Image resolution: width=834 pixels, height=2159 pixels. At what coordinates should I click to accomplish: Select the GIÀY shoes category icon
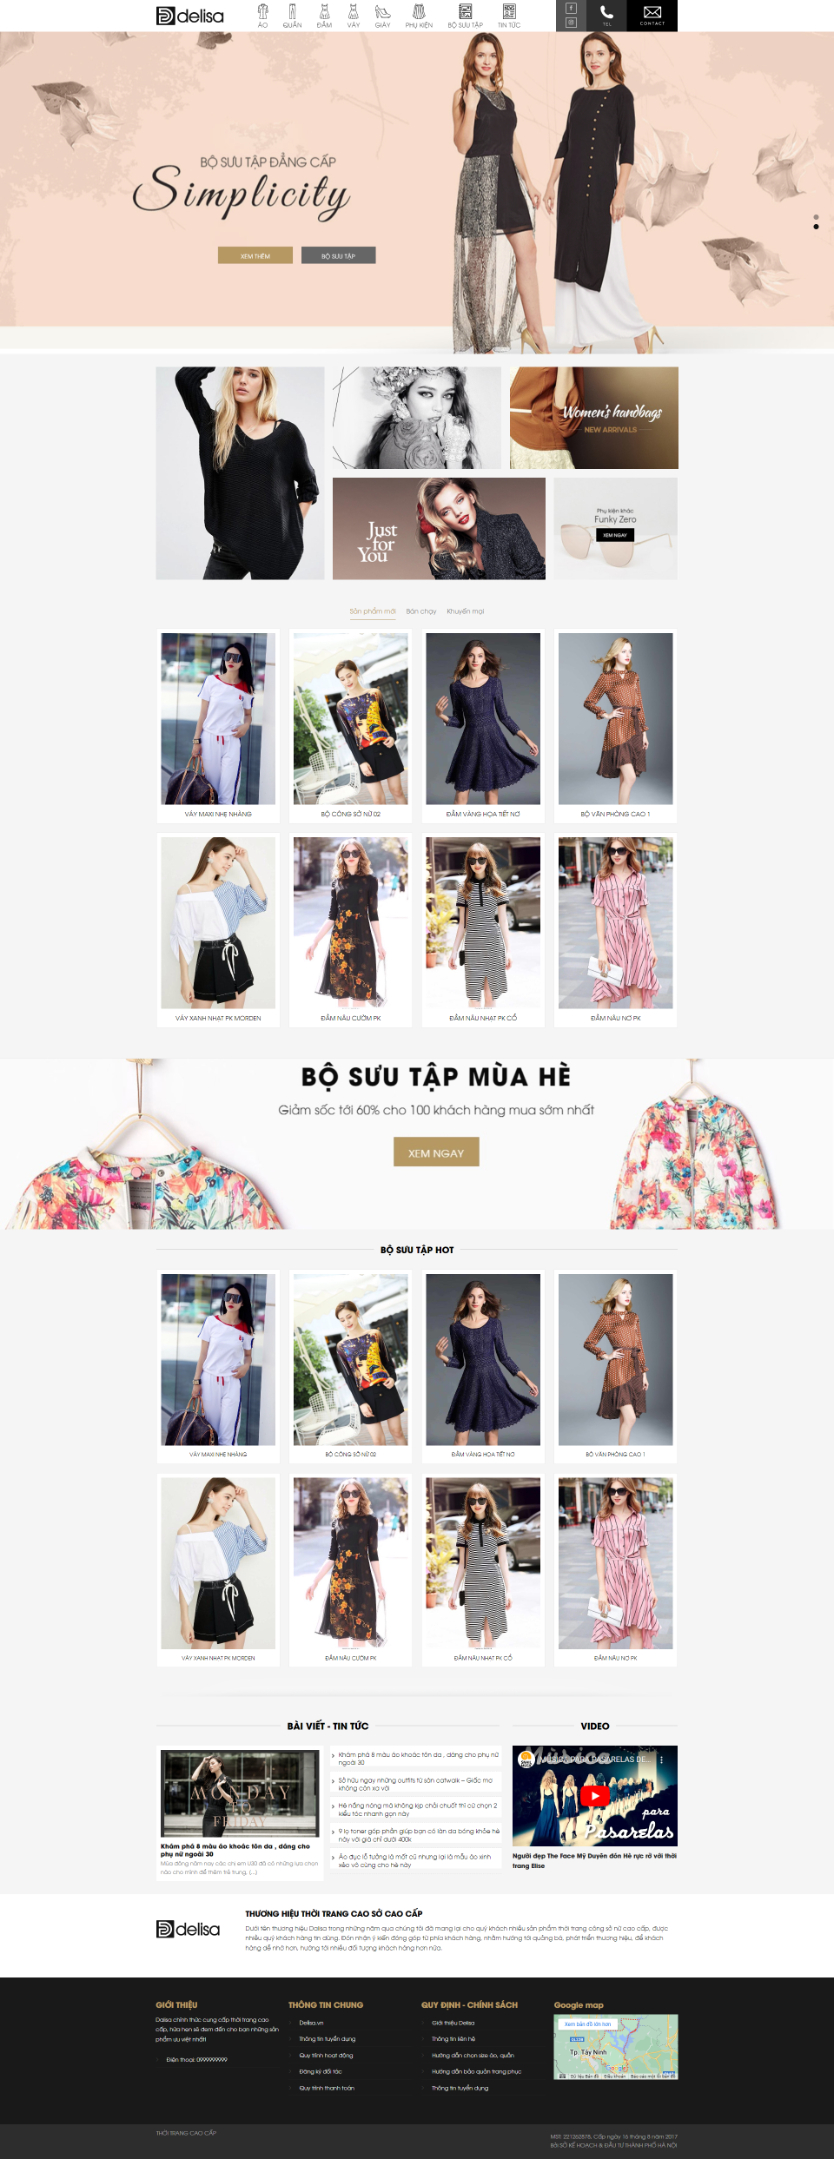click(x=382, y=15)
